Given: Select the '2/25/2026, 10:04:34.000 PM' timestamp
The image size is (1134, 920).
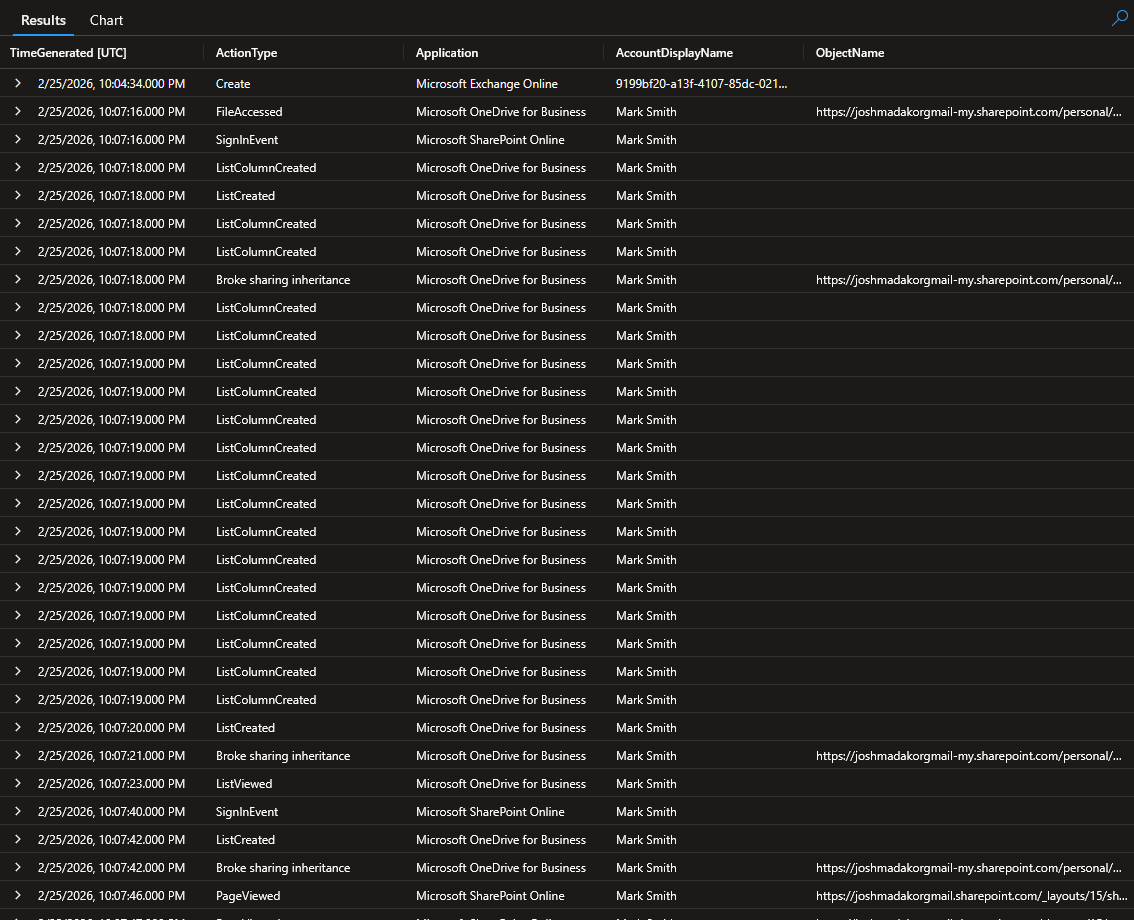Looking at the screenshot, I should pos(111,84).
